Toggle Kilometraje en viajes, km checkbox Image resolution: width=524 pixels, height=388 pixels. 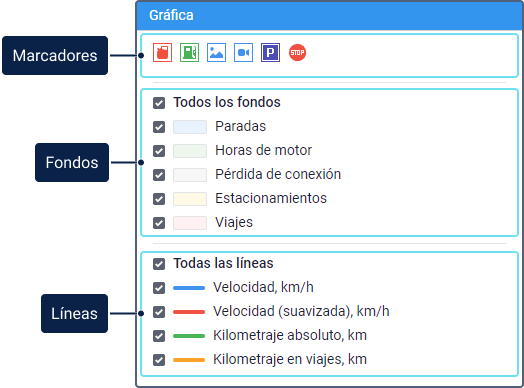point(159,360)
